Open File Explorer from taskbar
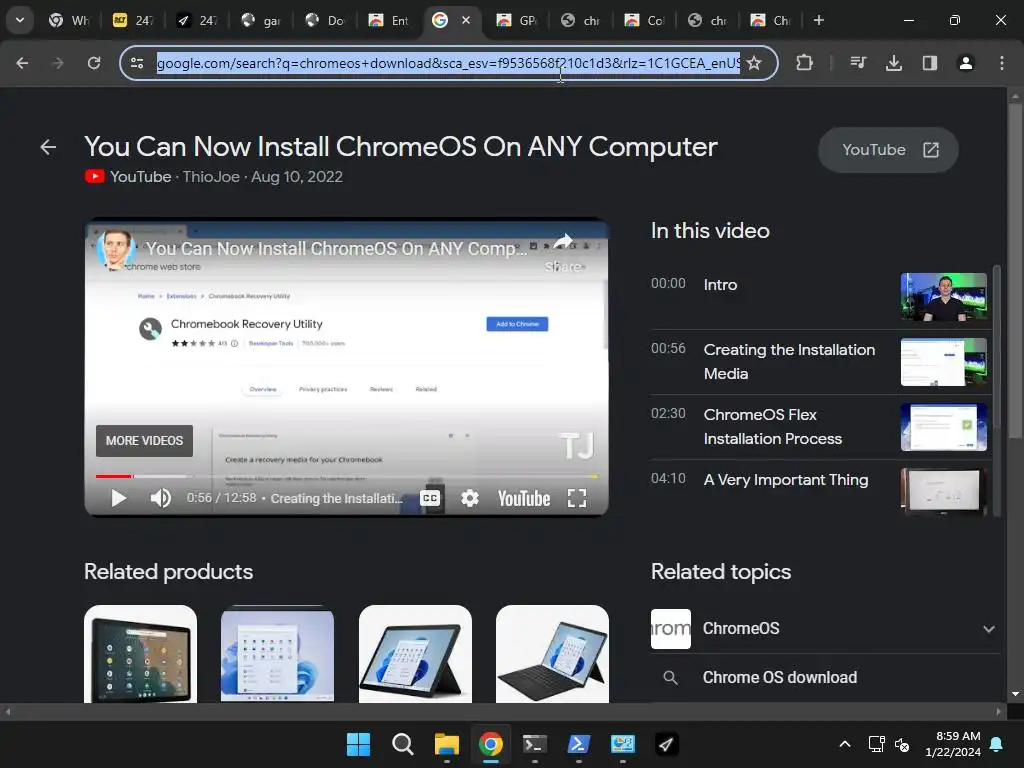The image size is (1024, 768). (x=447, y=744)
